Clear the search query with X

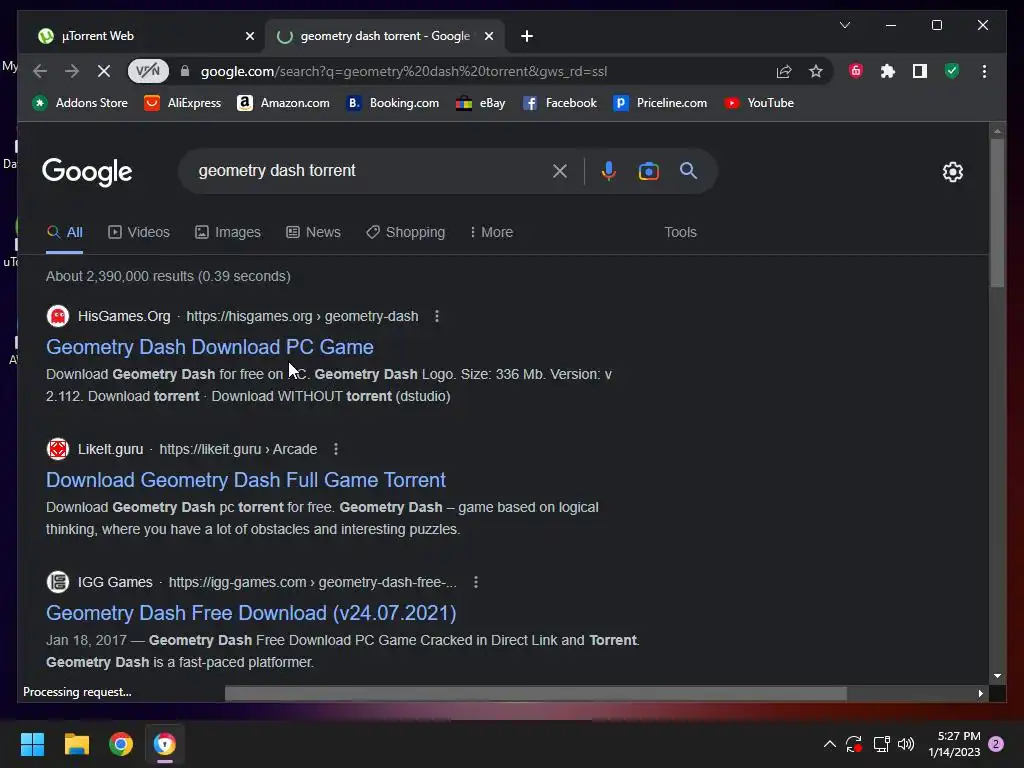[560, 171]
